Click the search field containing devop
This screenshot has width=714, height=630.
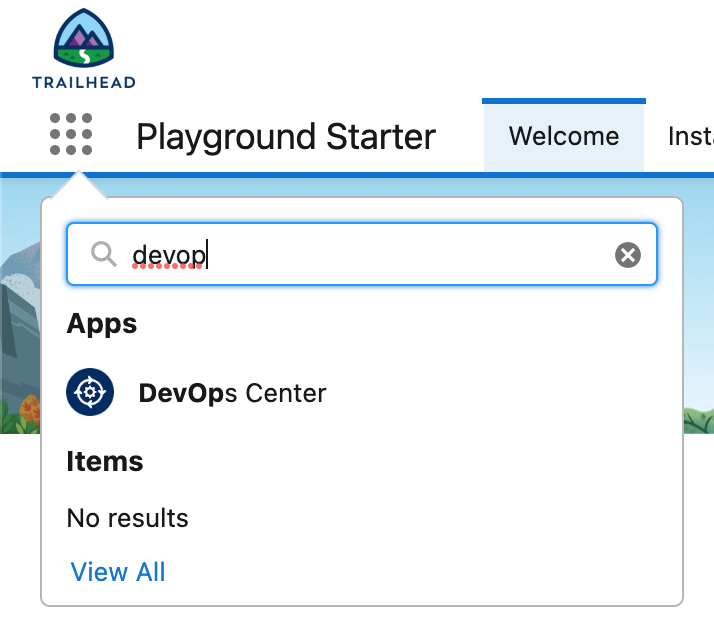tap(362, 254)
